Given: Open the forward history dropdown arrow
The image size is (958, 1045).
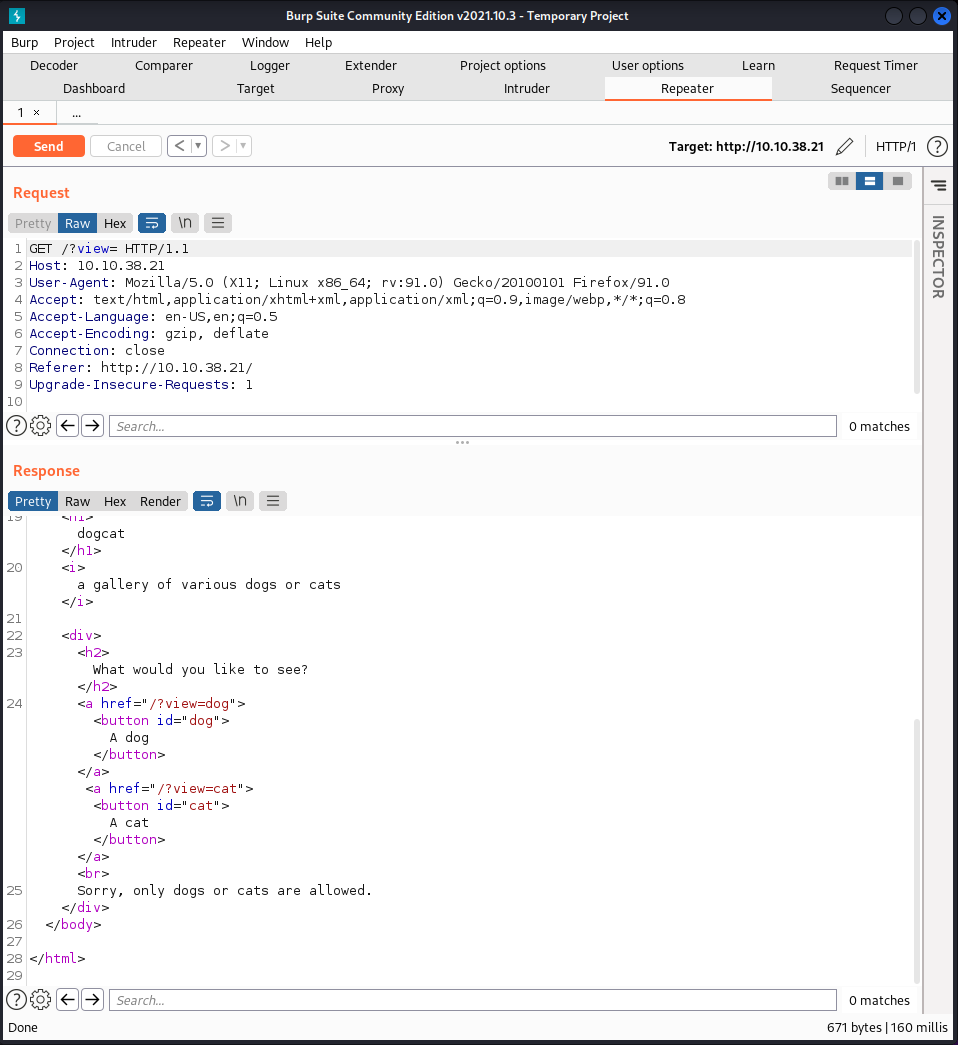Looking at the screenshot, I should [244, 146].
